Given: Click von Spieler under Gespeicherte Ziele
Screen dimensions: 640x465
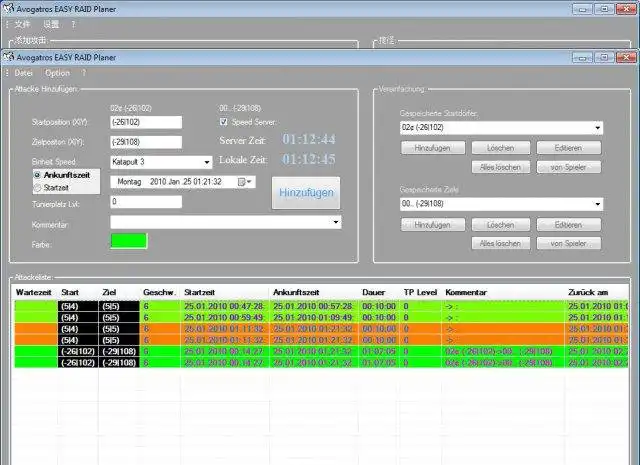Looking at the screenshot, I should [x=569, y=243].
